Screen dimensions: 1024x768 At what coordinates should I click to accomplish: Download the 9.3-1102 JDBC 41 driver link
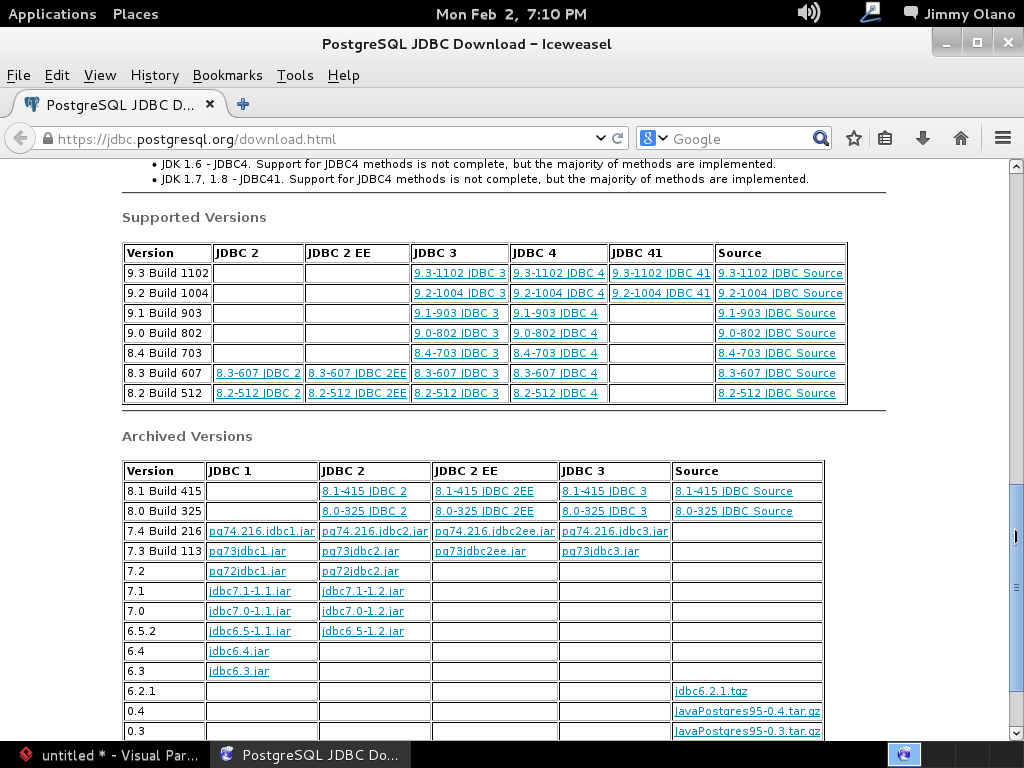coord(661,273)
